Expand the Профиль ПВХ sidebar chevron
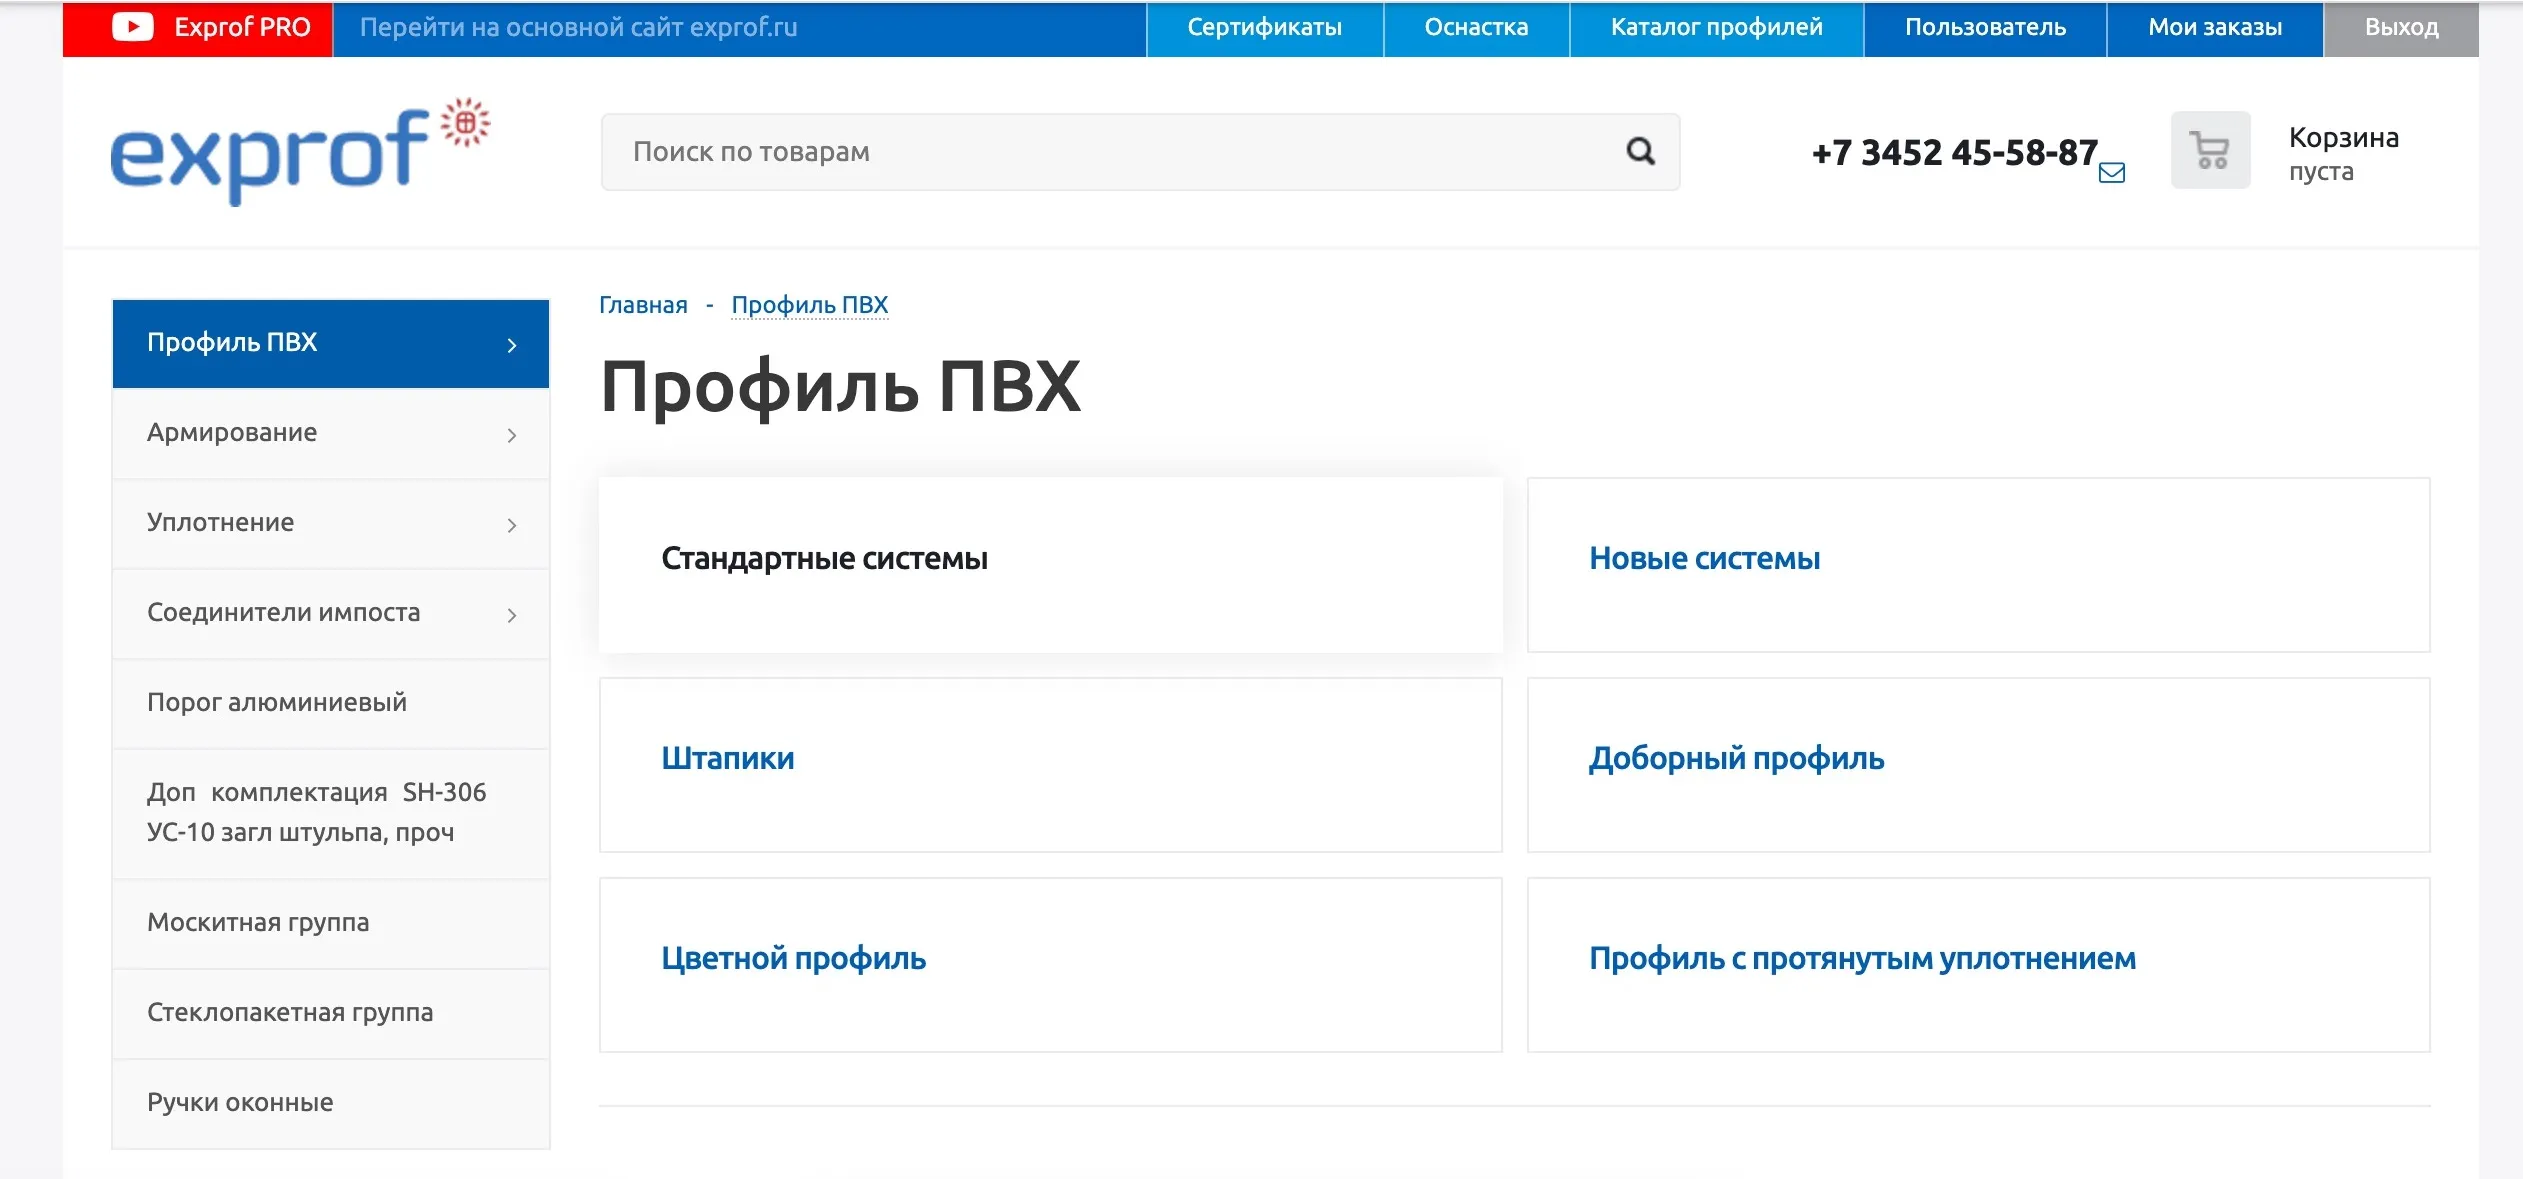 (x=512, y=345)
